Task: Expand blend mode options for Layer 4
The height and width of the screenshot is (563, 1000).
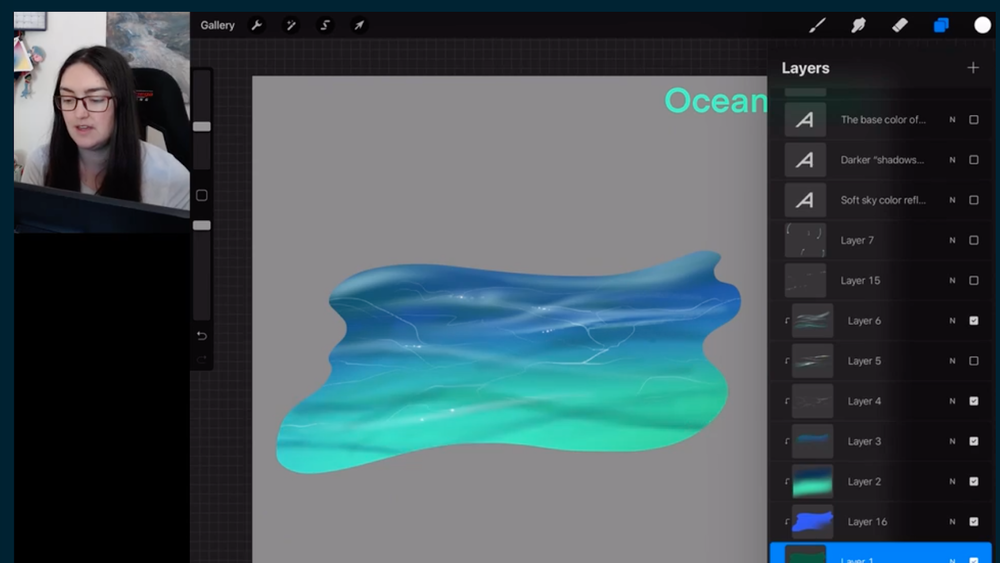Action: [x=952, y=401]
